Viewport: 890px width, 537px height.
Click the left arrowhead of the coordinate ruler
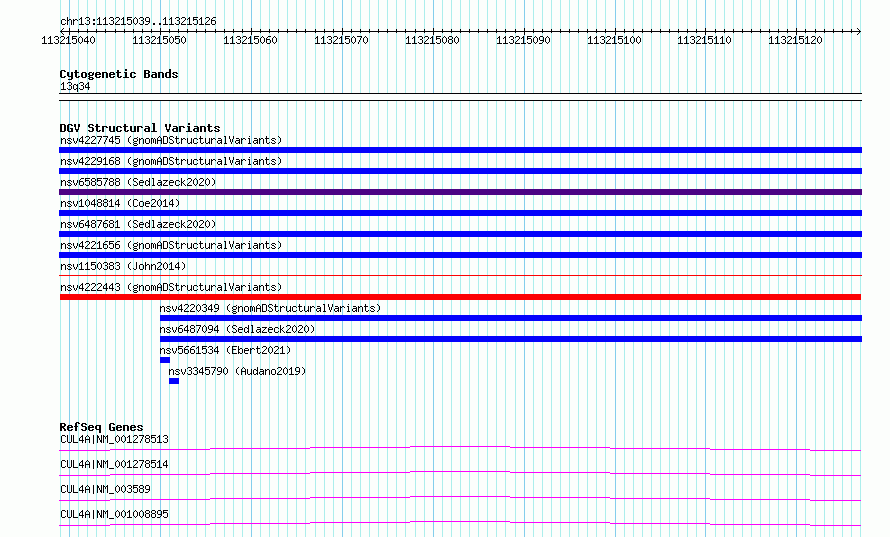click(62, 31)
